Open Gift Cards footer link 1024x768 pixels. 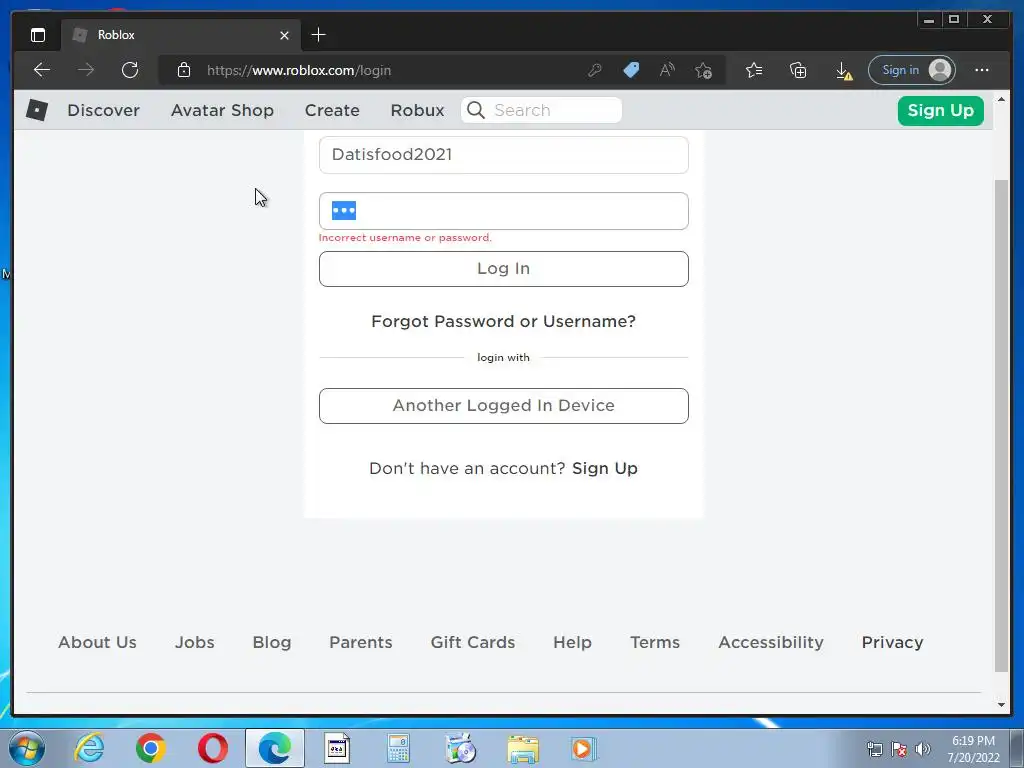coord(473,643)
